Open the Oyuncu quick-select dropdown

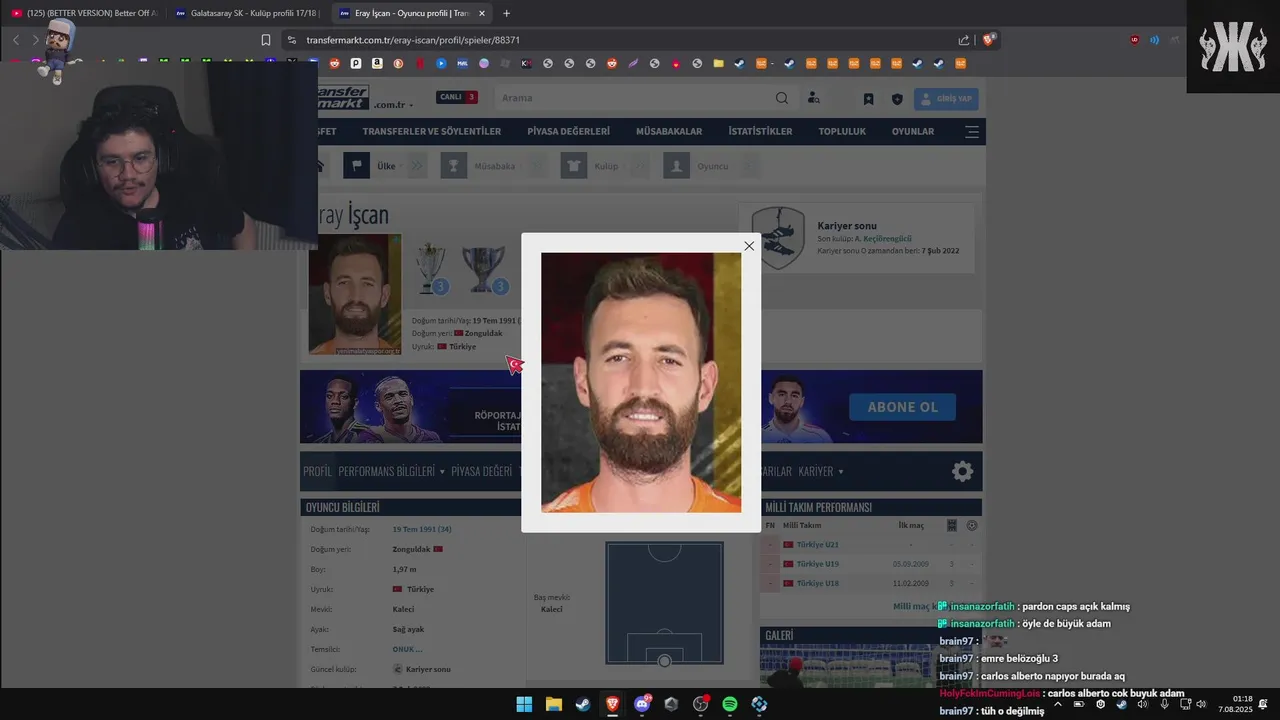tap(712, 166)
